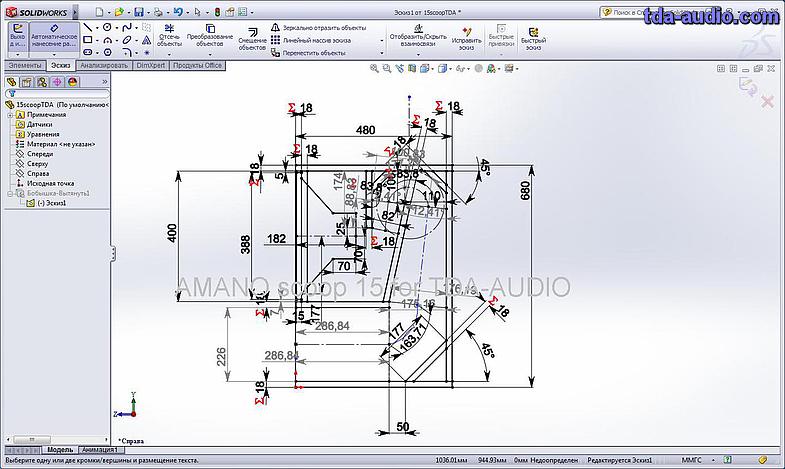Click the Undo arrow icon

click(177, 12)
